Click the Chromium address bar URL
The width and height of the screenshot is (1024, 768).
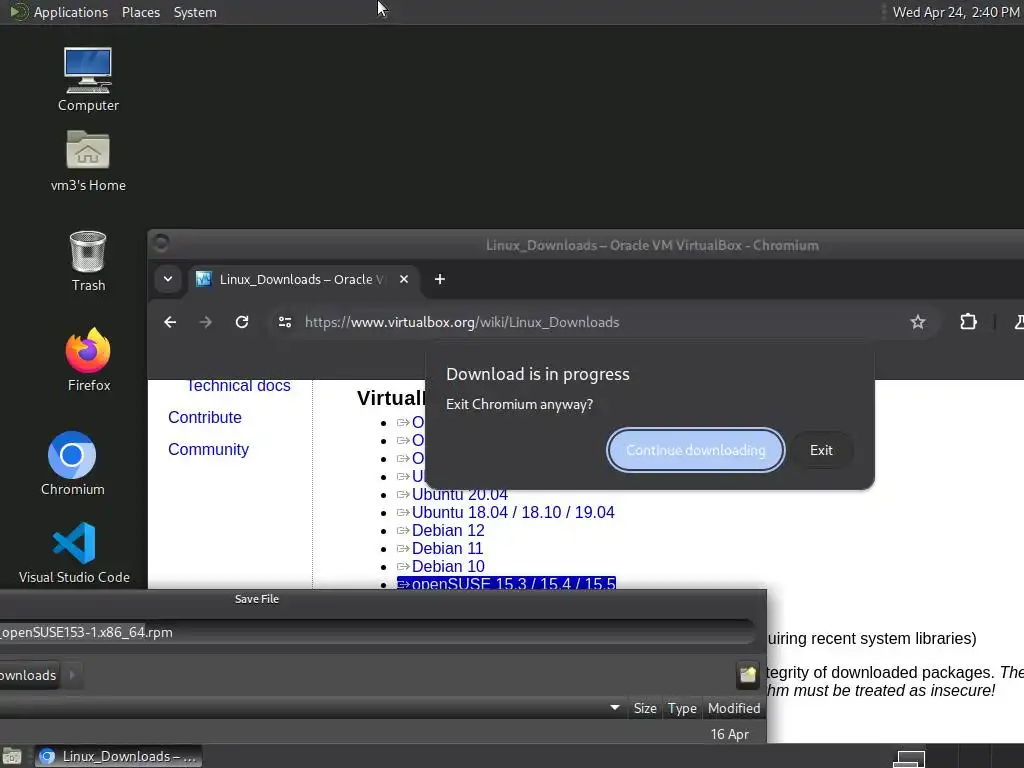coord(462,322)
